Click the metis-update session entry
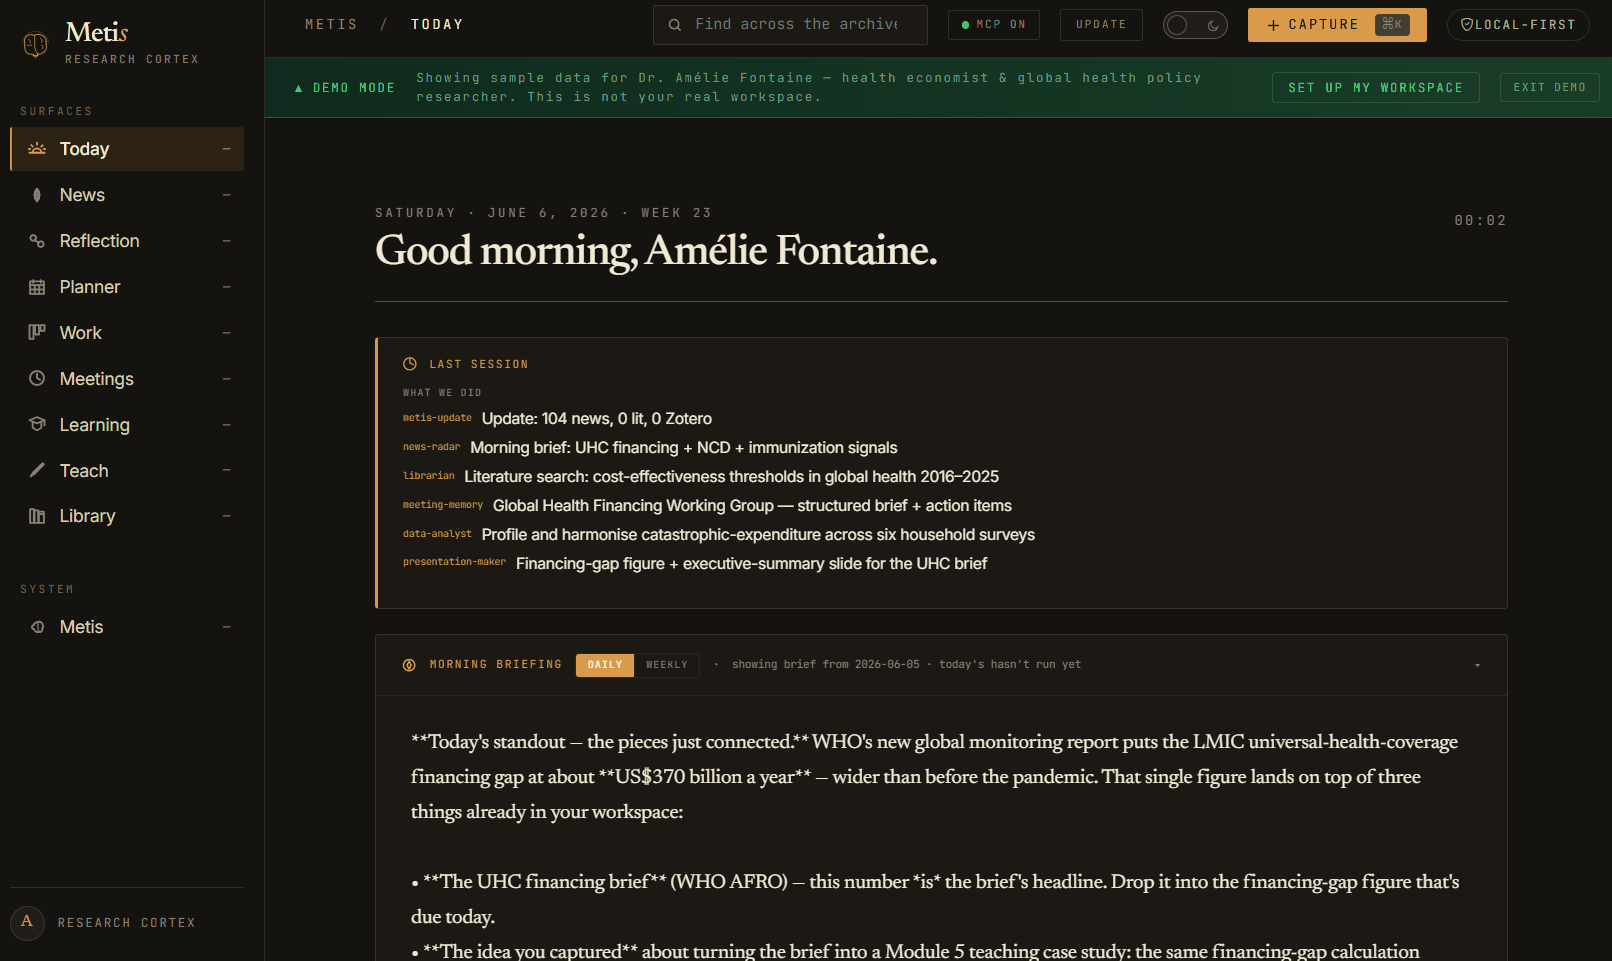The image size is (1612, 961). pyautogui.click(x=557, y=419)
